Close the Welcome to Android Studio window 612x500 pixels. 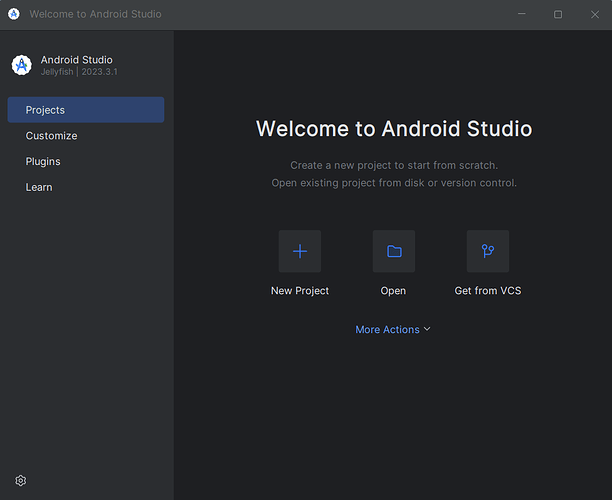[594, 14]
